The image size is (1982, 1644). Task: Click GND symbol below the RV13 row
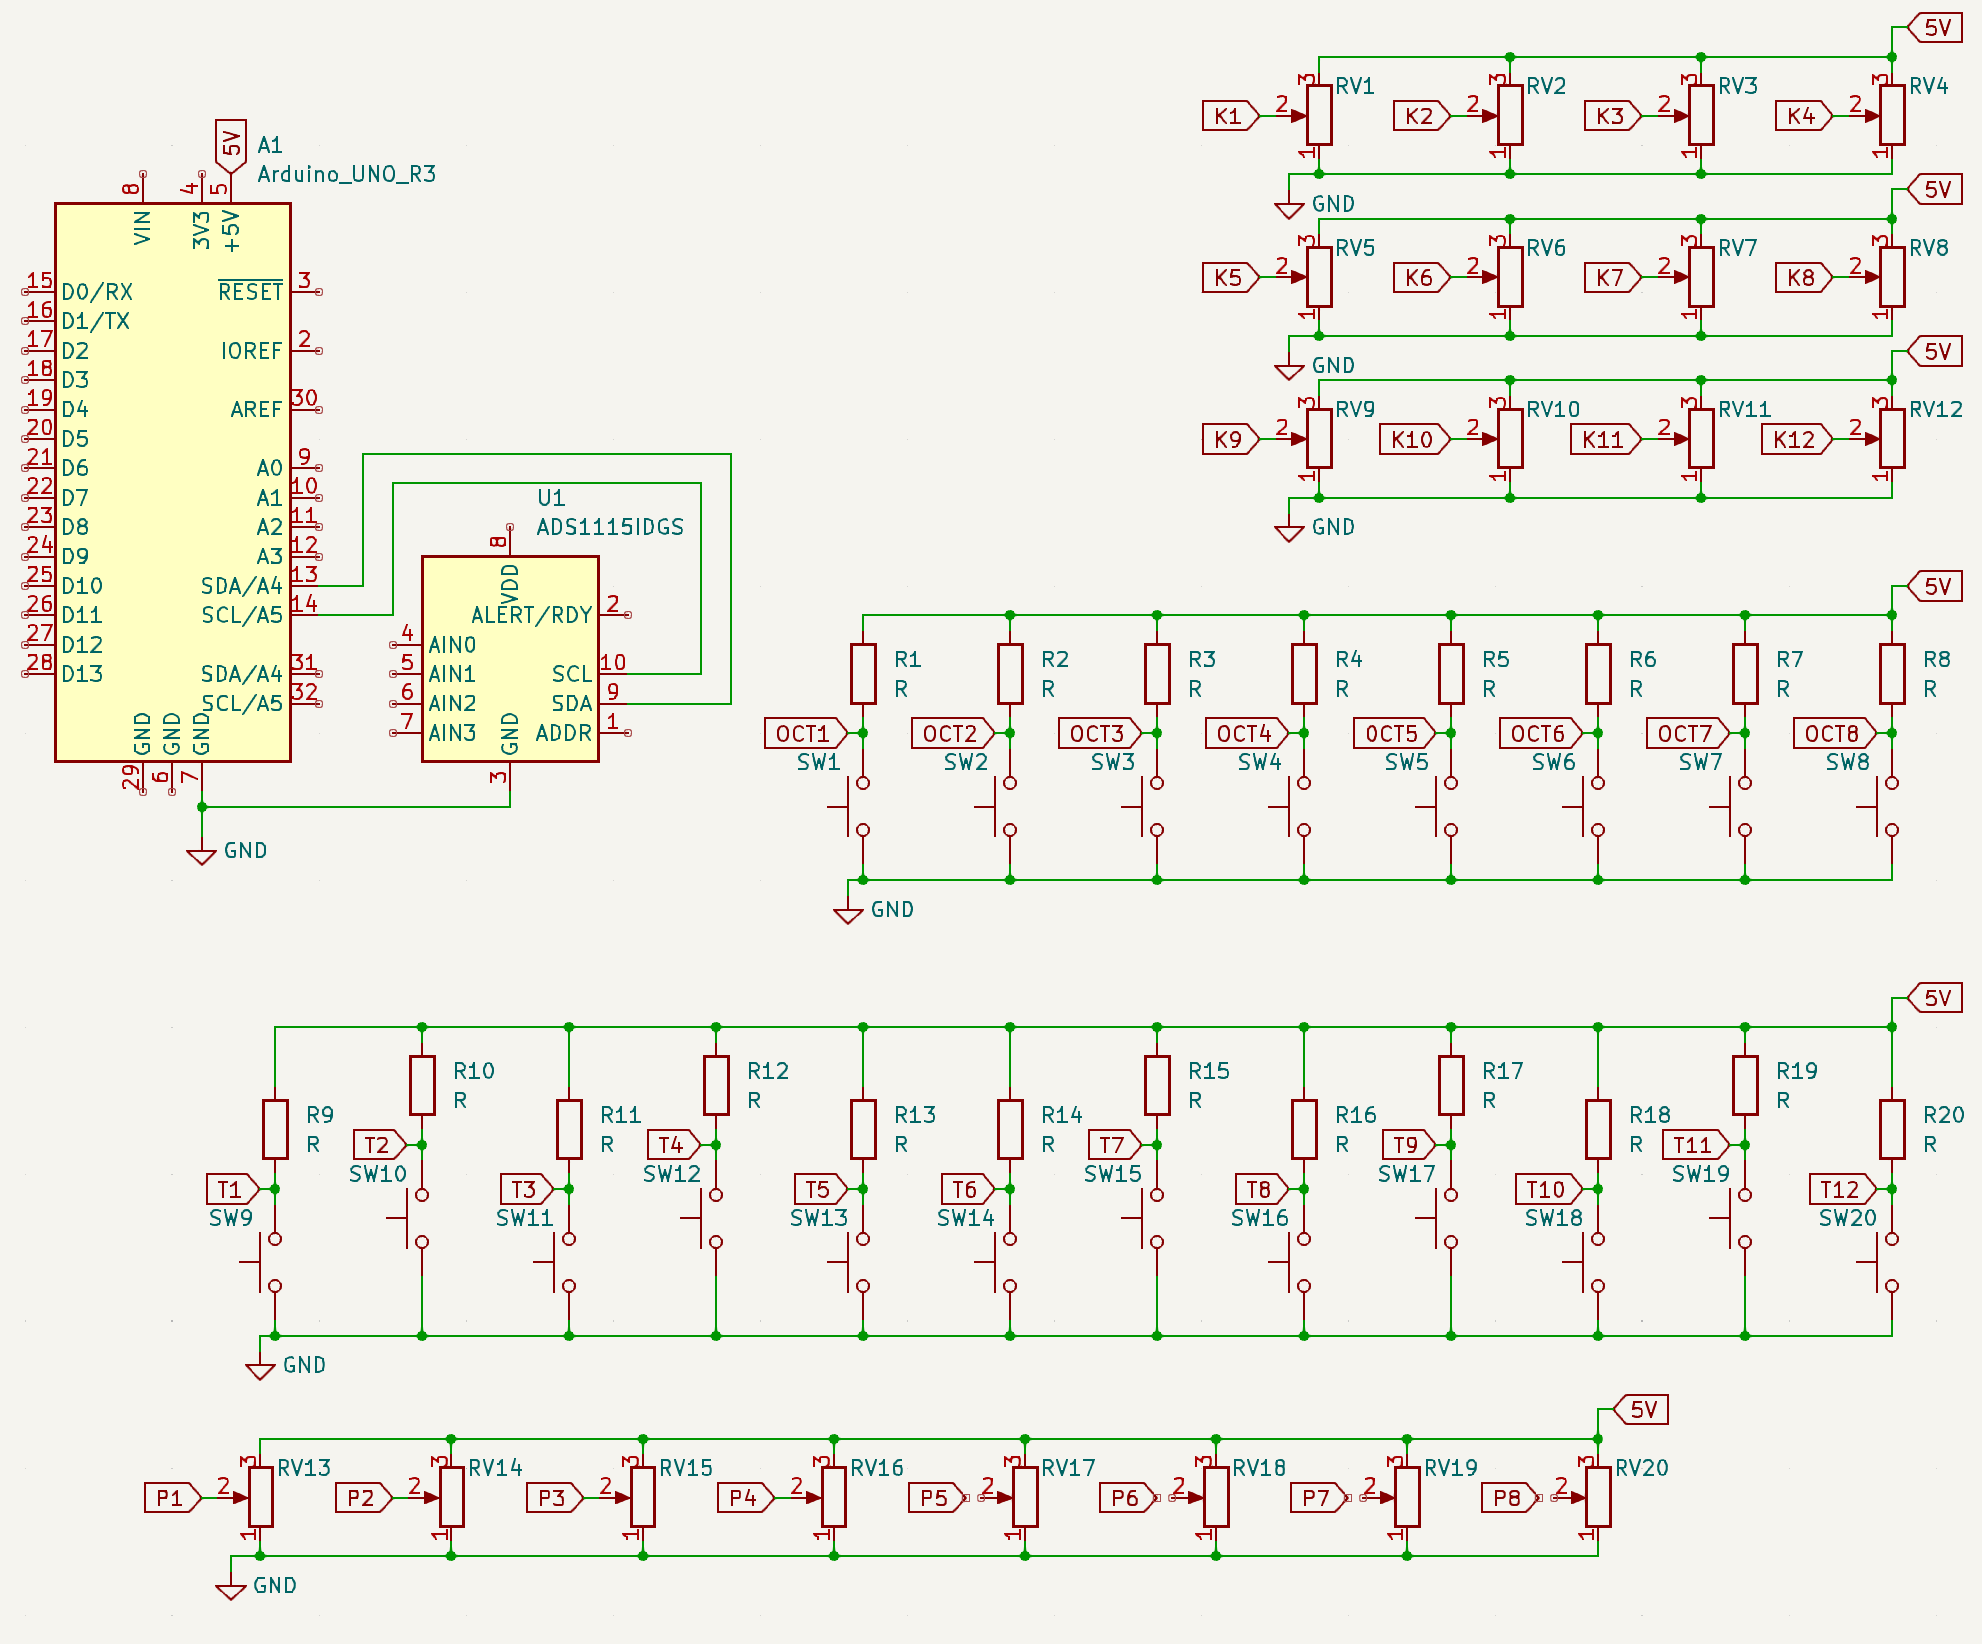point(231,1591)
